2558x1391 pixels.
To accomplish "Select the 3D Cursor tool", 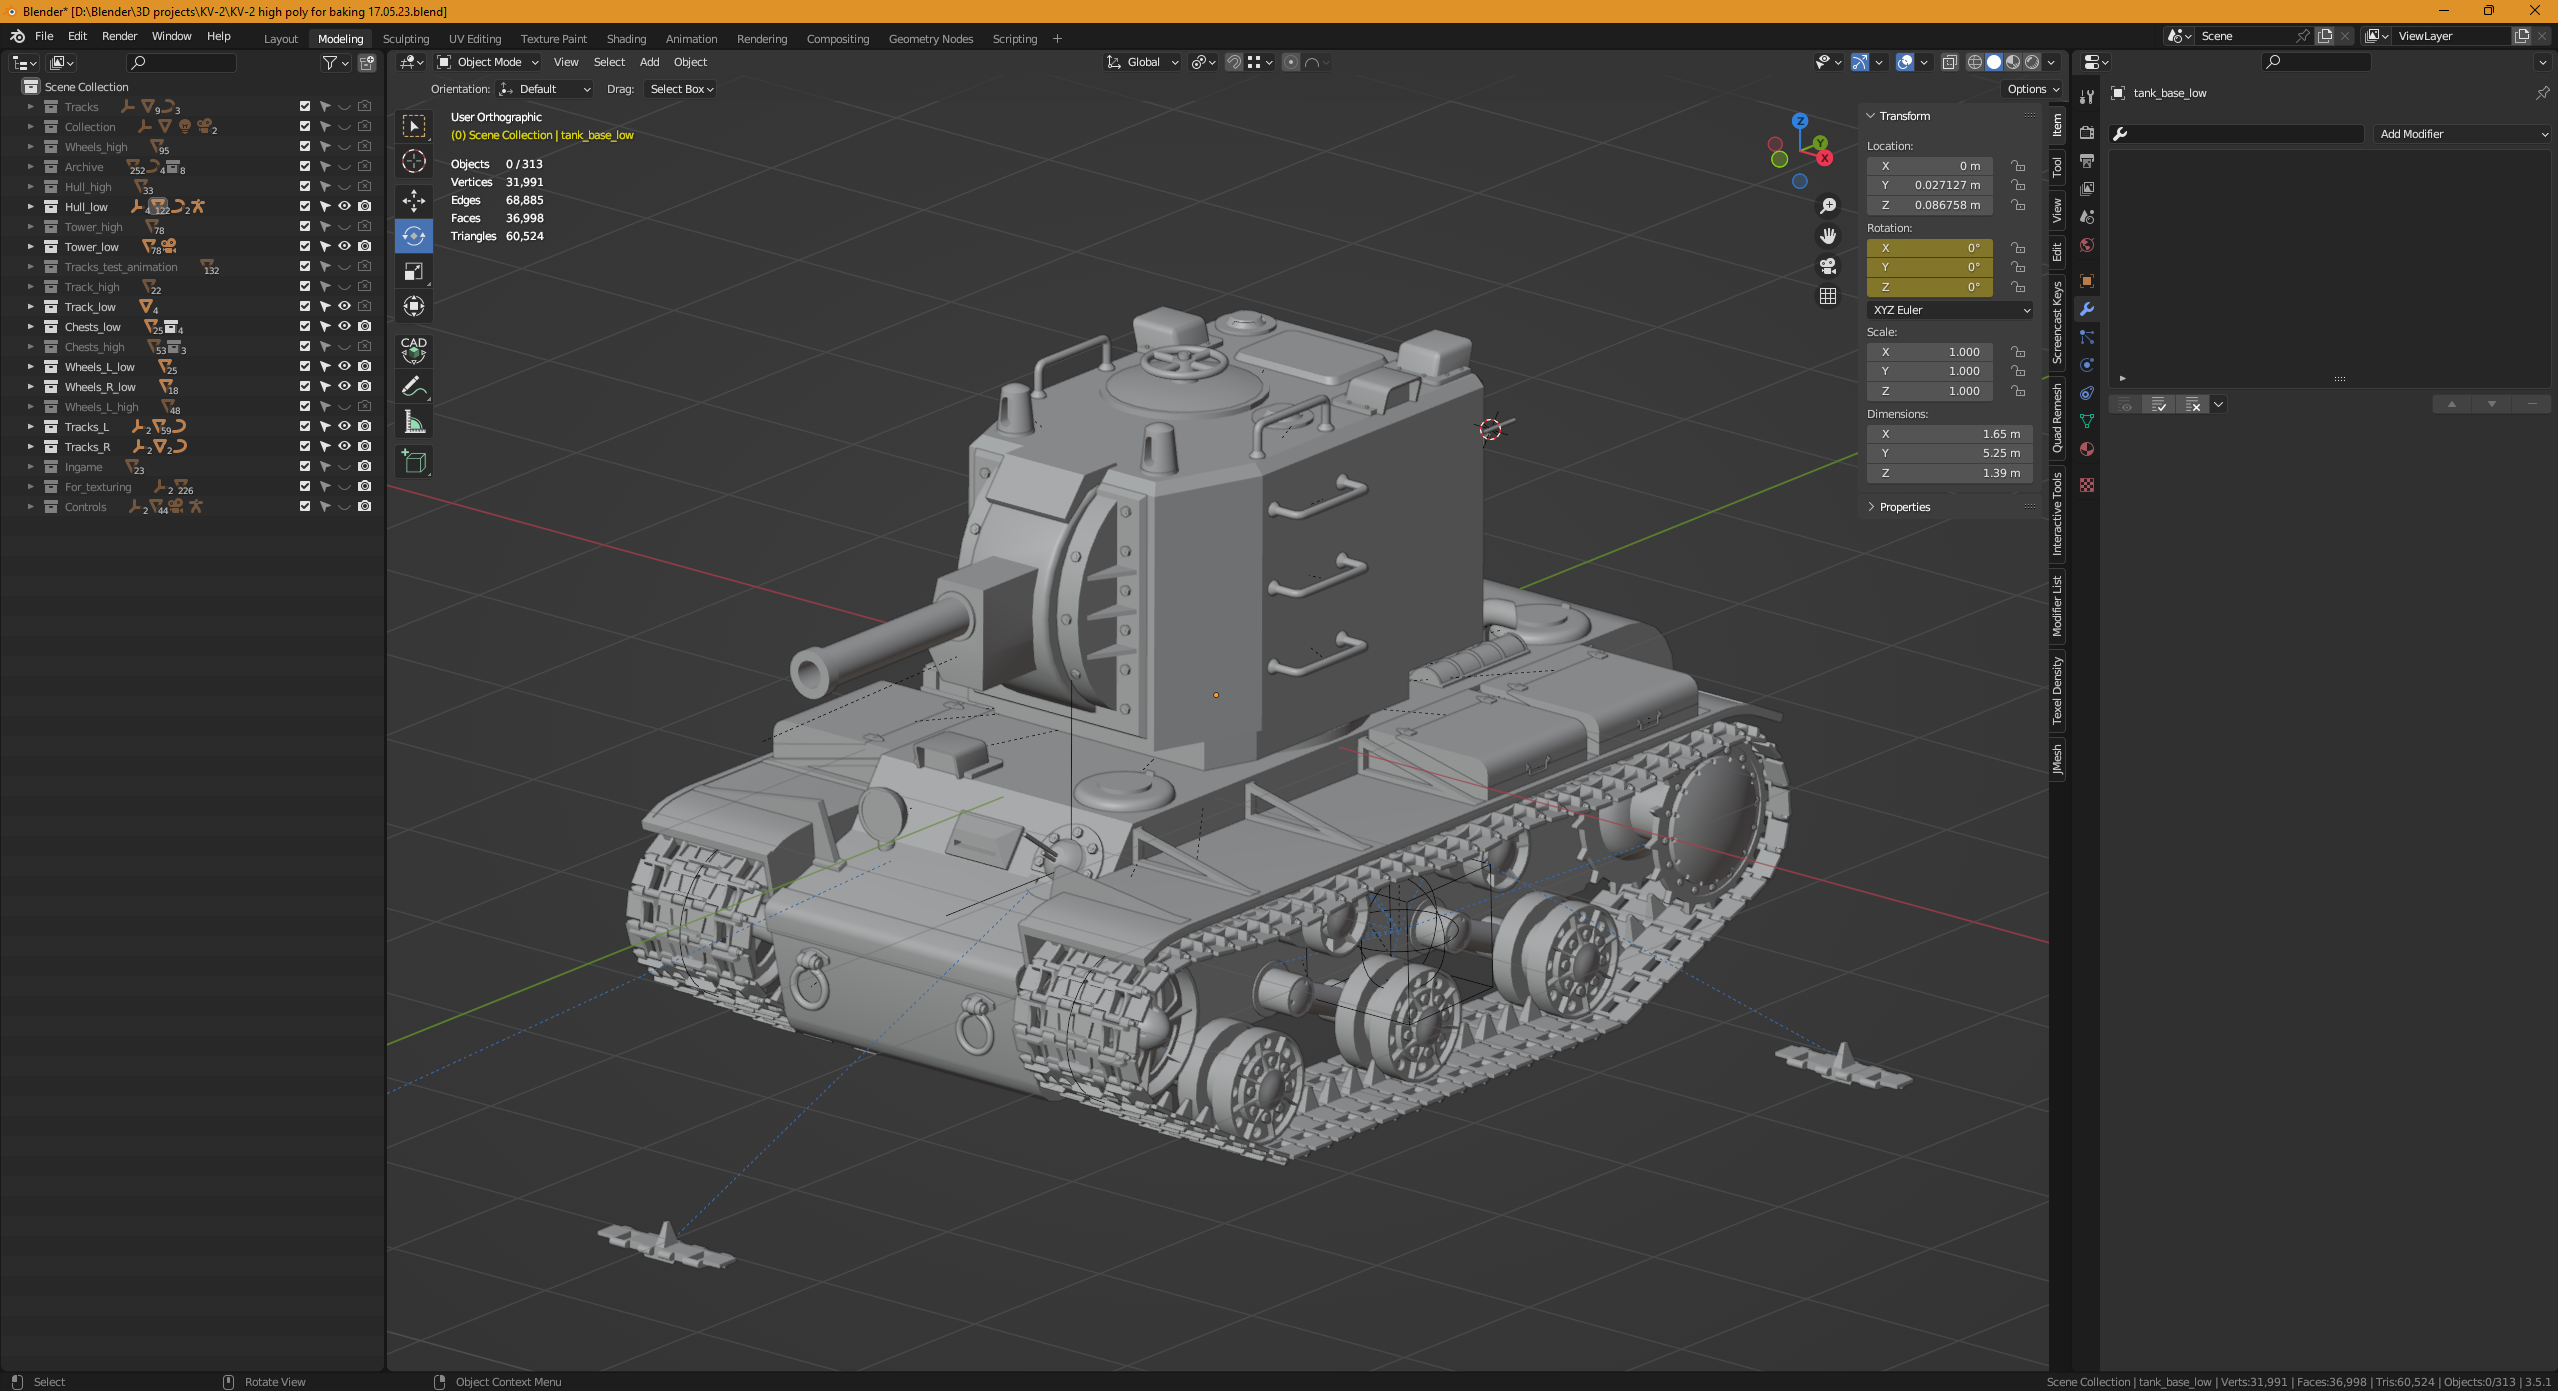I will tap(413, 162).
